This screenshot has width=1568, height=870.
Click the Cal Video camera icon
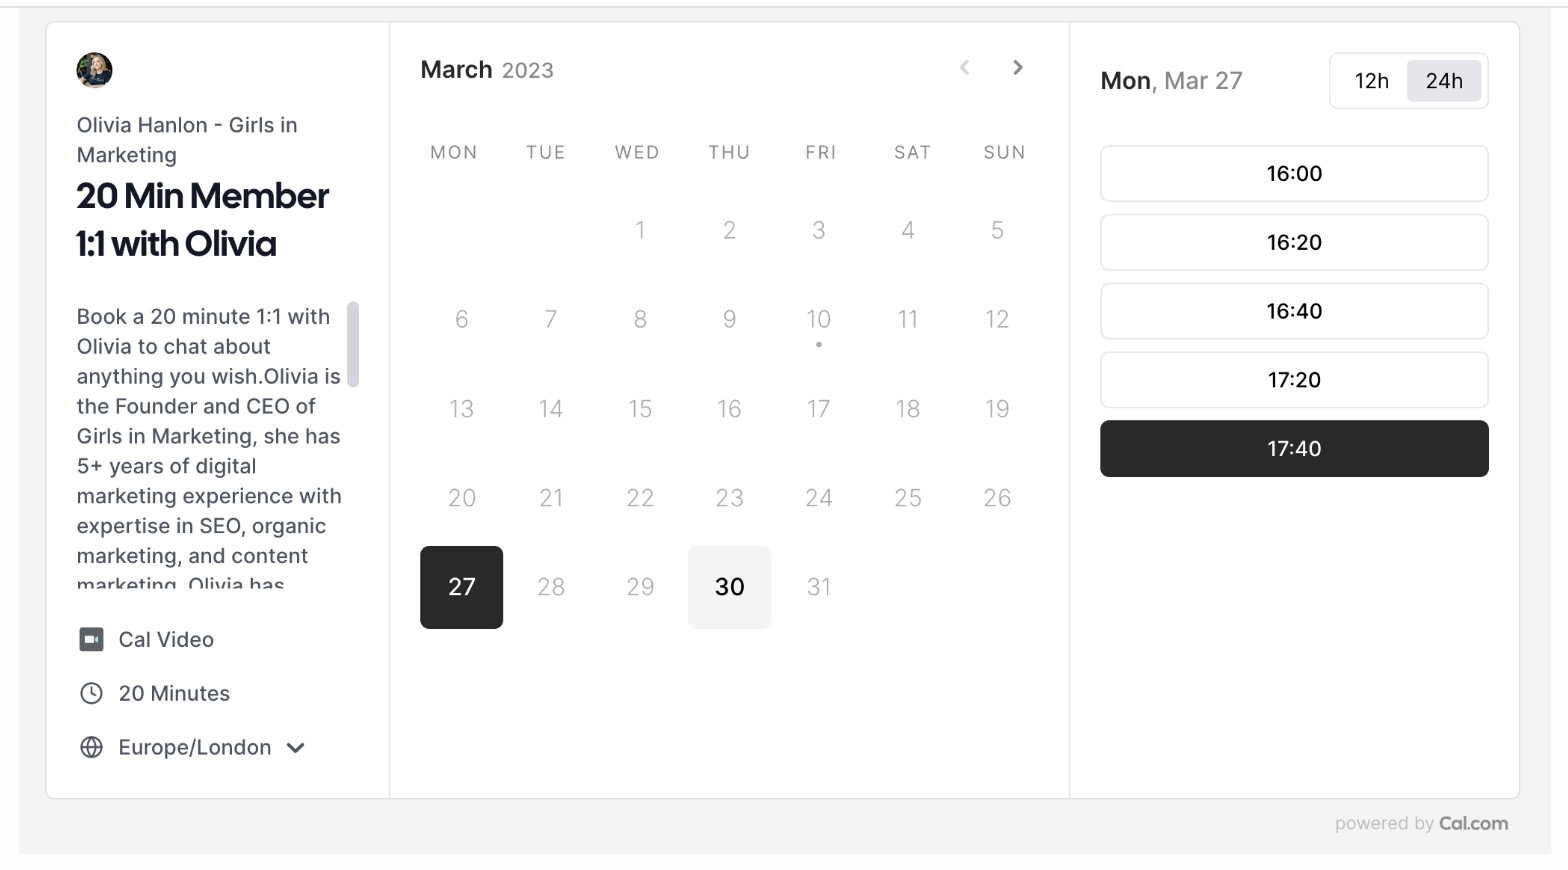91,639
